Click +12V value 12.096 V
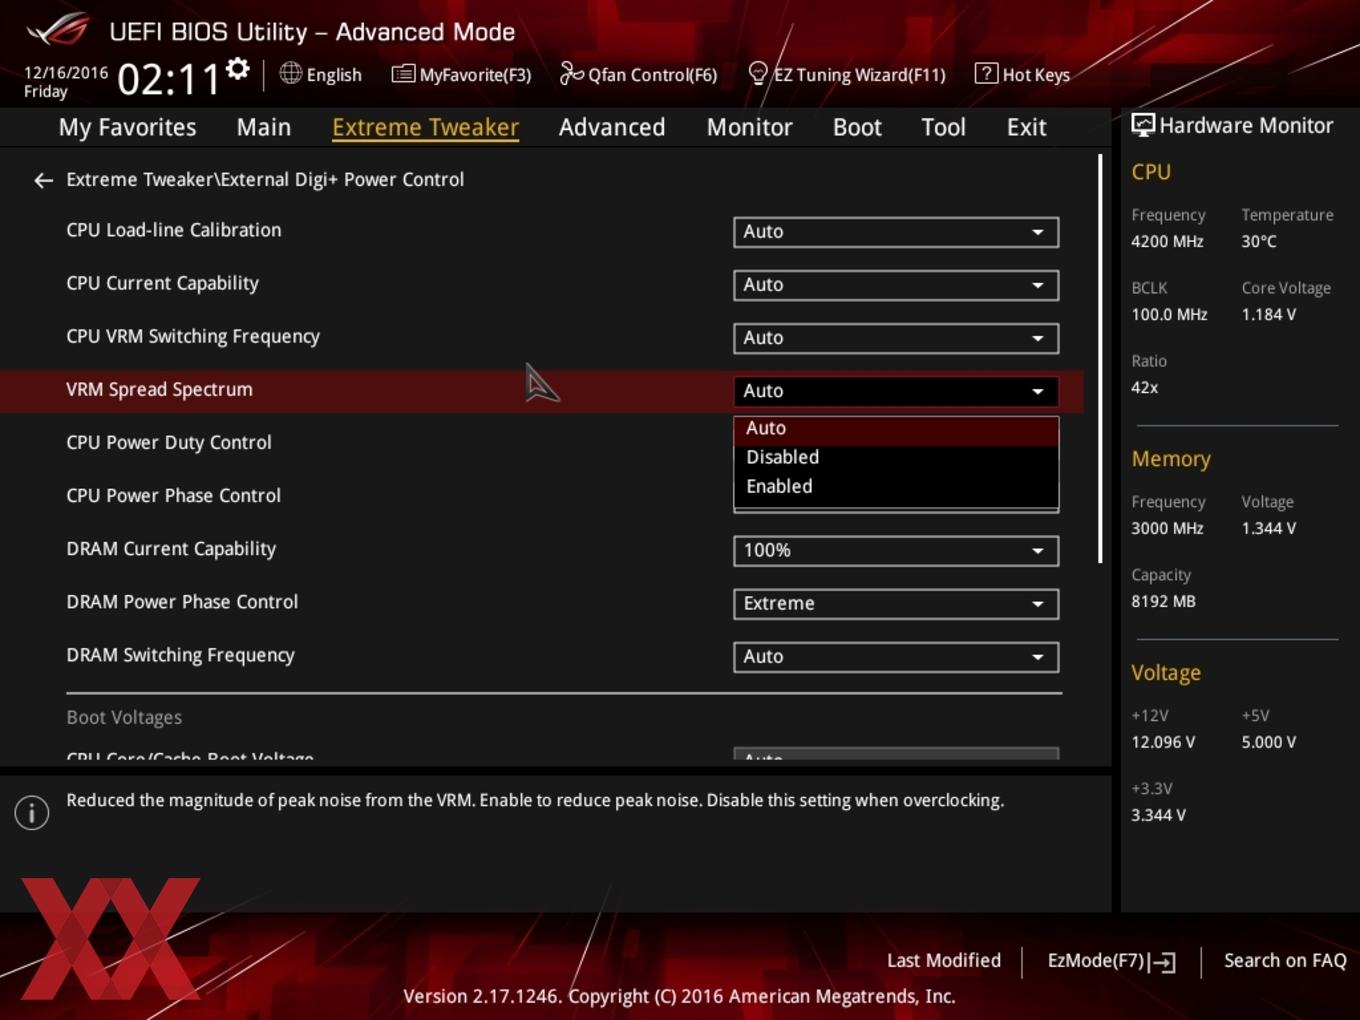 click(x=1163, y=743)
